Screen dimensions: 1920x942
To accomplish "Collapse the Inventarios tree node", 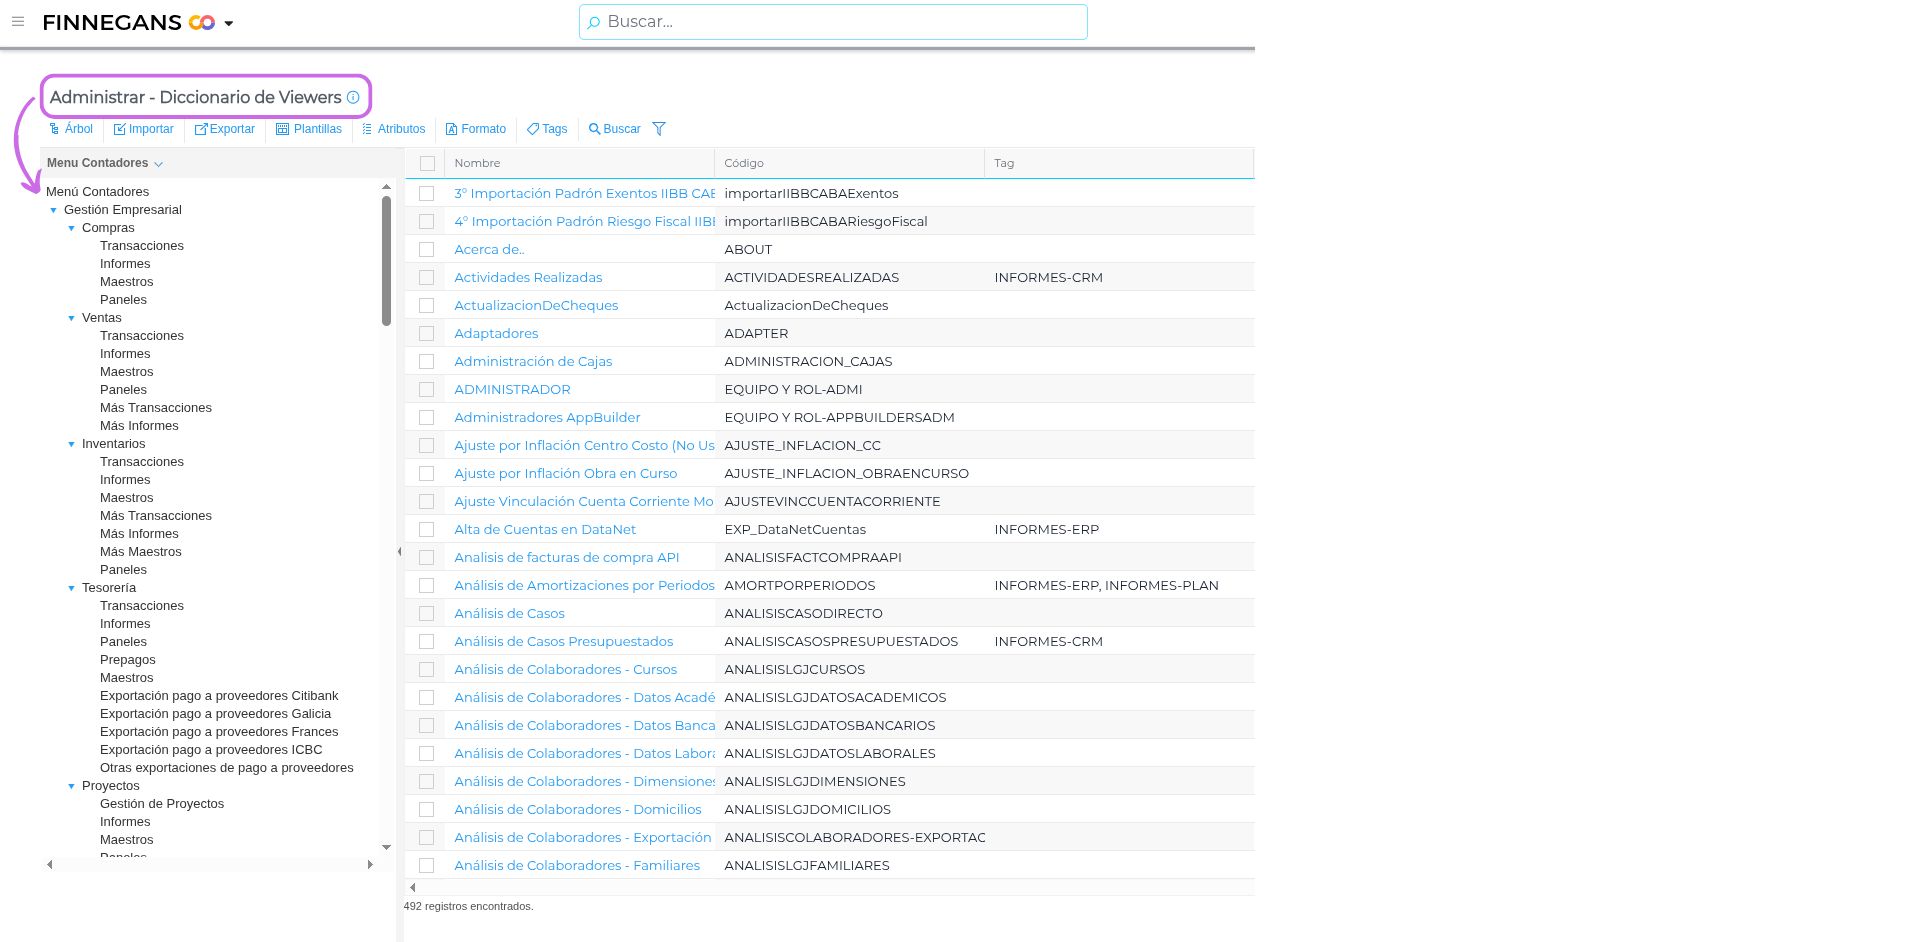I will pos(72,444).
